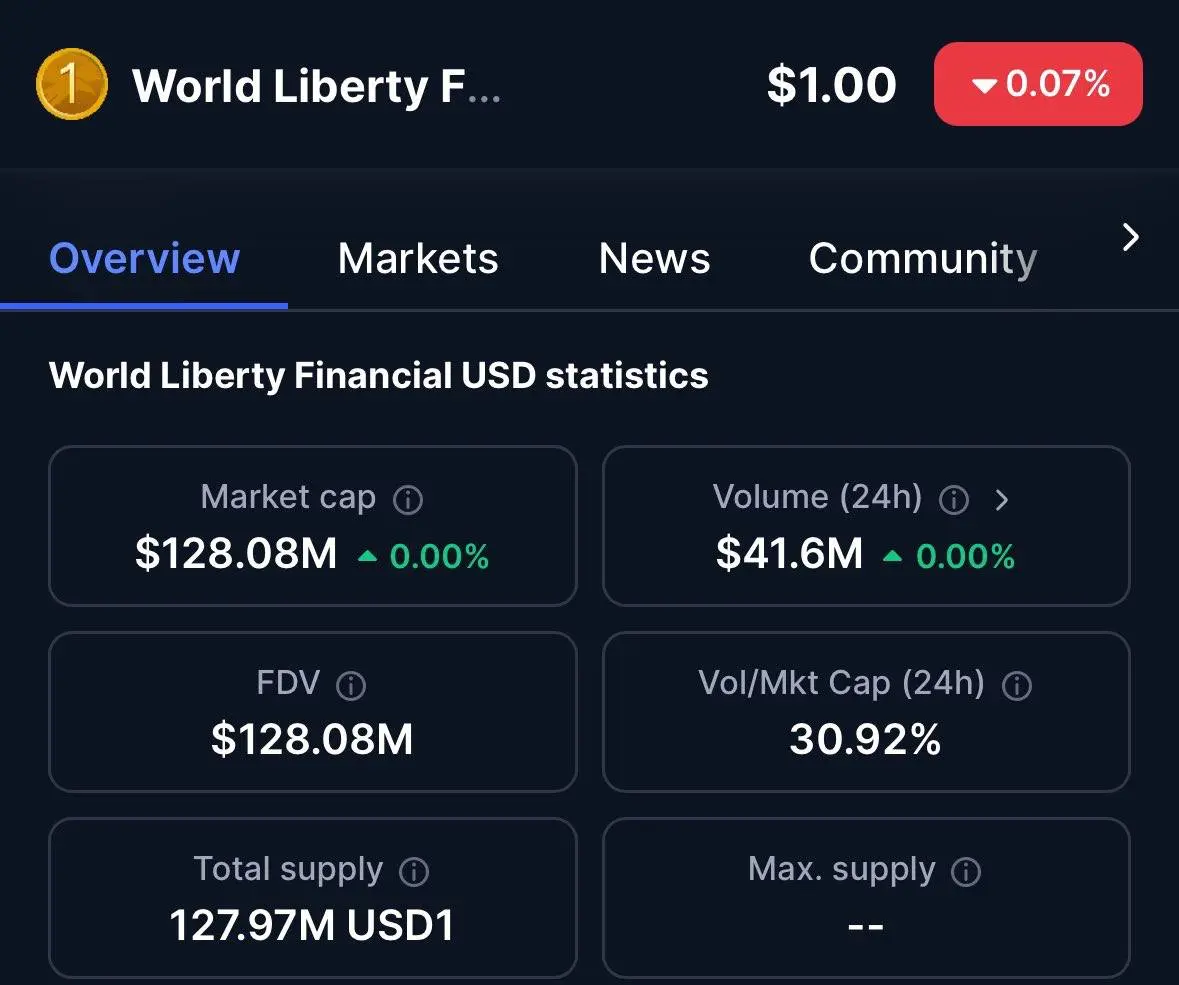Click the red 0.07% price change badge
Viewport: 1179px width, 985px height.
pyautogui.click(x=1038, y=83)
